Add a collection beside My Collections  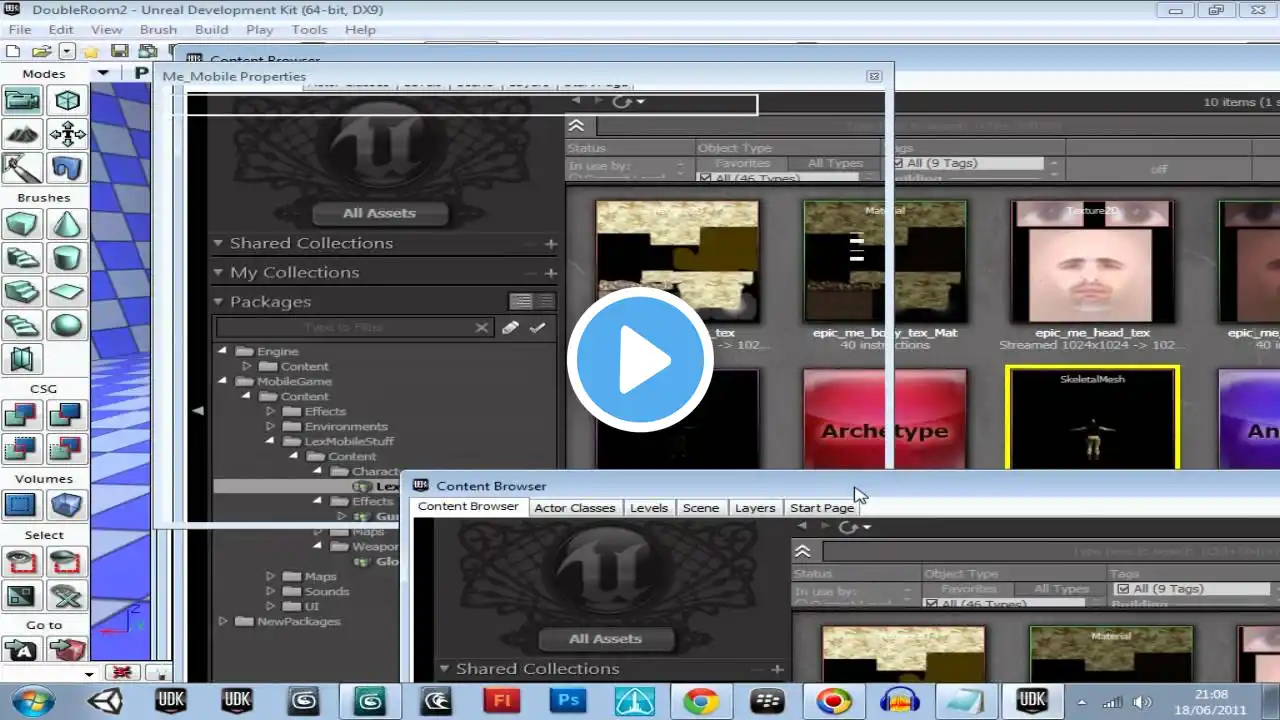pos(550,272)
